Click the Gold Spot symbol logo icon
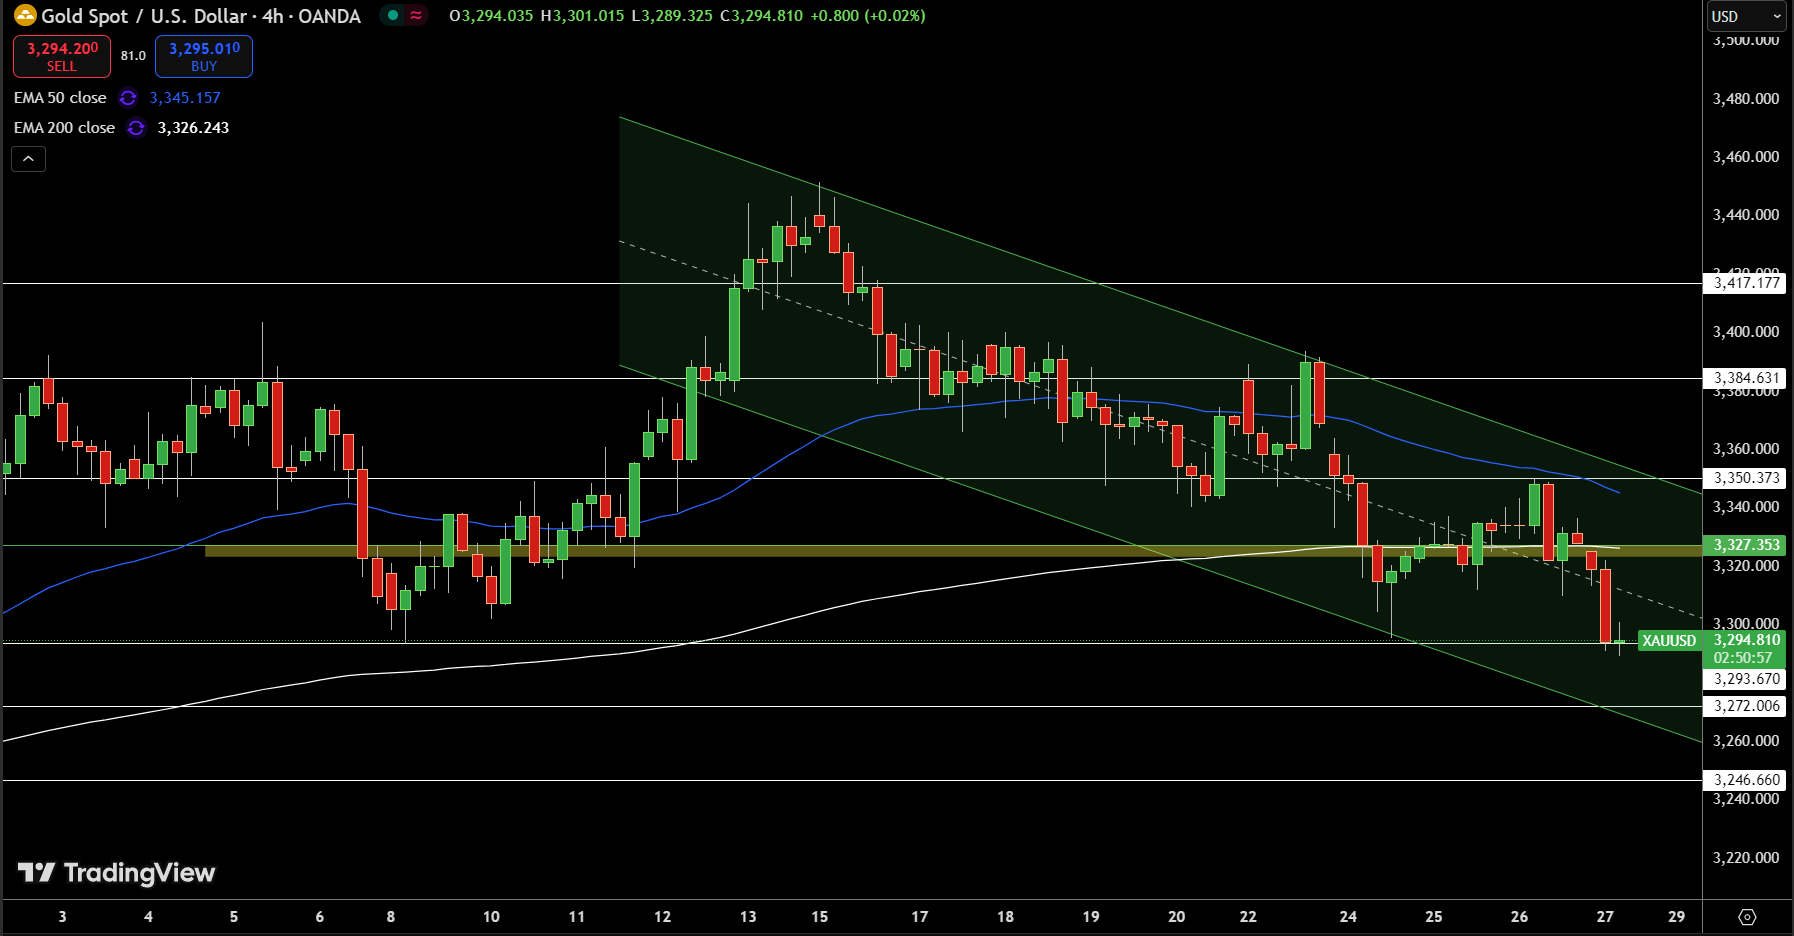1794x936 pixels. [25, 15]
